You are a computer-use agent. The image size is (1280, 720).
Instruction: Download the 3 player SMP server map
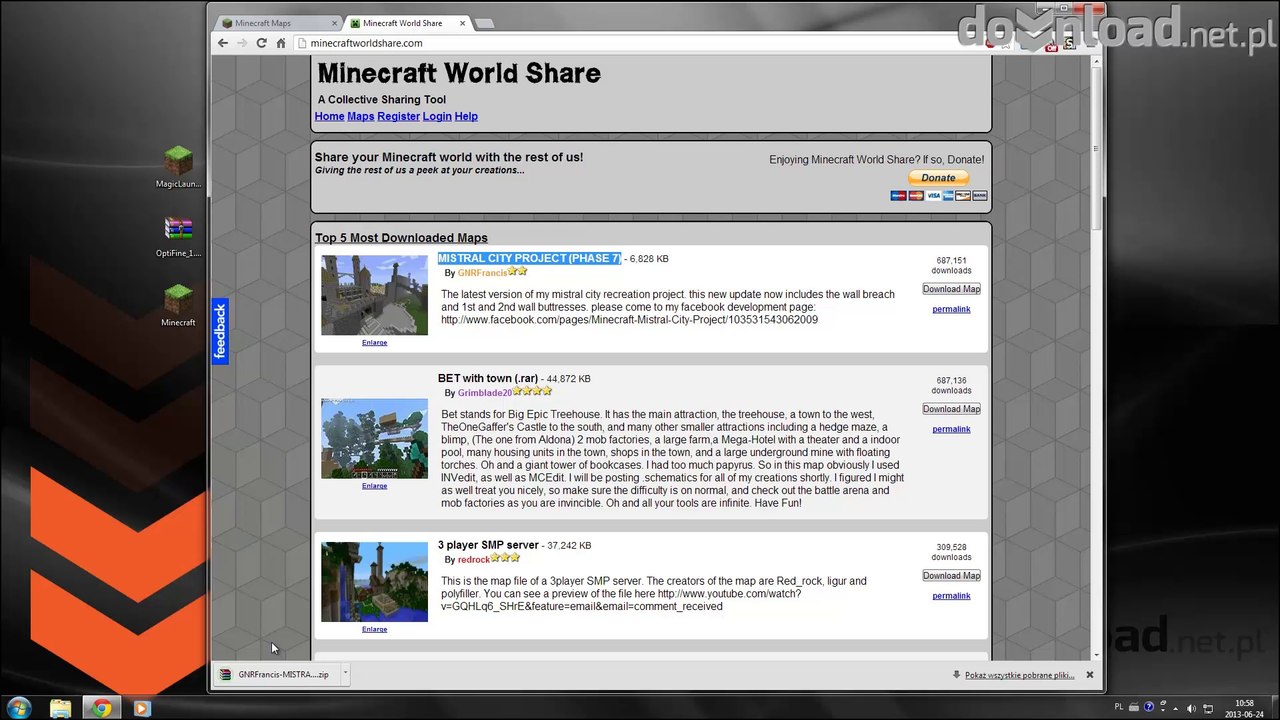(x=951, y=576)
